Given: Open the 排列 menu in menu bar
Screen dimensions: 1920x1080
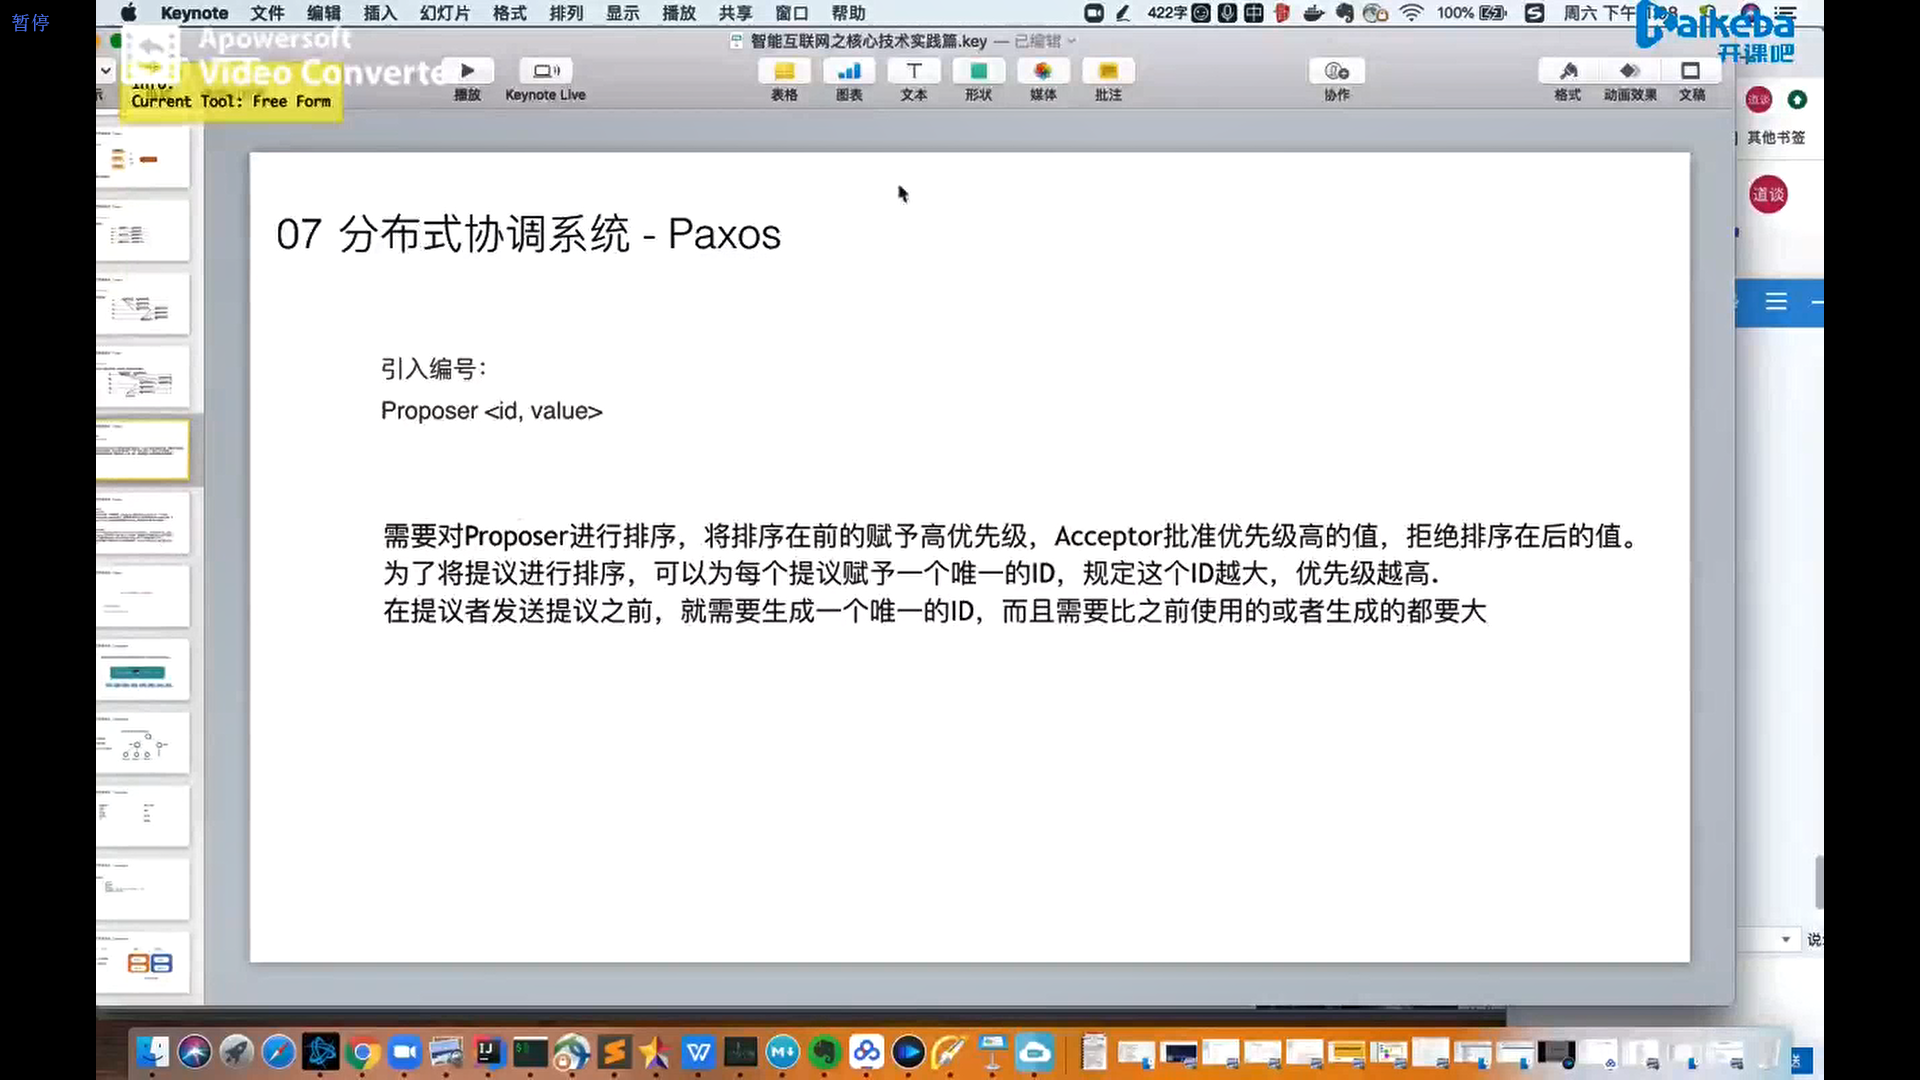Looking at the screenshot, I should click(566, 13).
